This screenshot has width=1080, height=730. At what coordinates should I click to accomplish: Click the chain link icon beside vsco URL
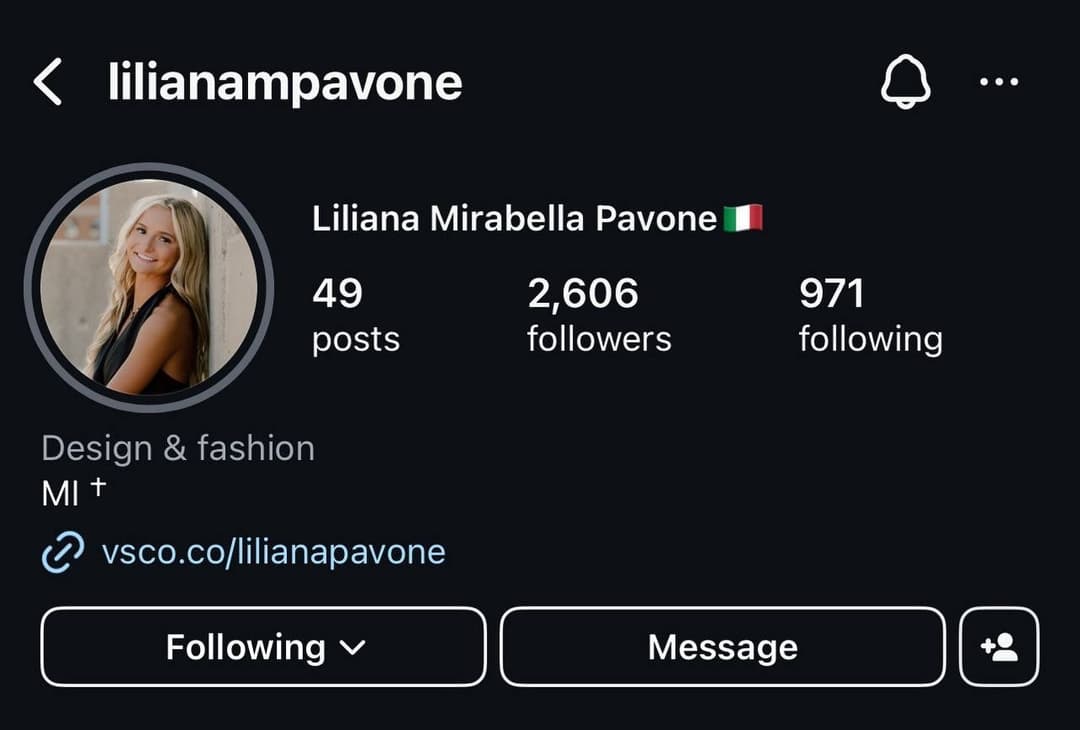[x=63, y=552]
